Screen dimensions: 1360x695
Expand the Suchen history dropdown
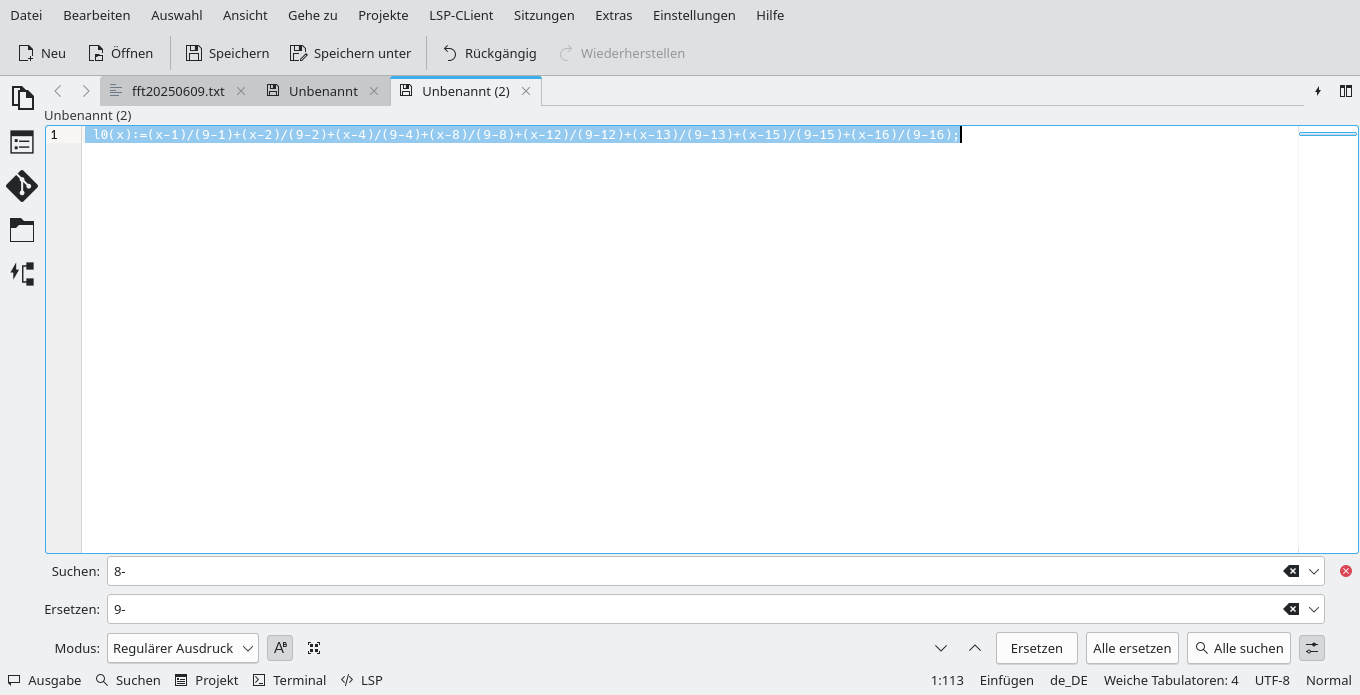point(1314,571)
